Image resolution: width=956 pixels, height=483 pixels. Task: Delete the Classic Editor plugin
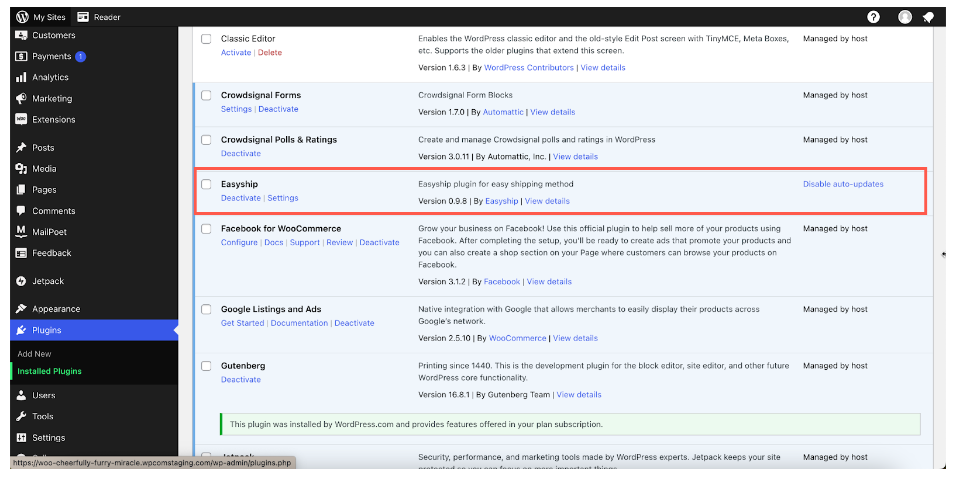269,52
